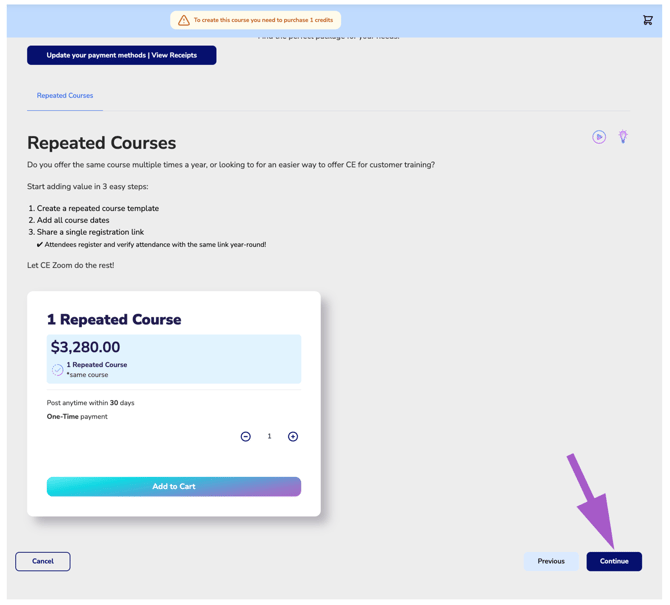Screen dimensions: 670x605
Task: Open the shopping cart icon
Action: click(x=647, y=20)
